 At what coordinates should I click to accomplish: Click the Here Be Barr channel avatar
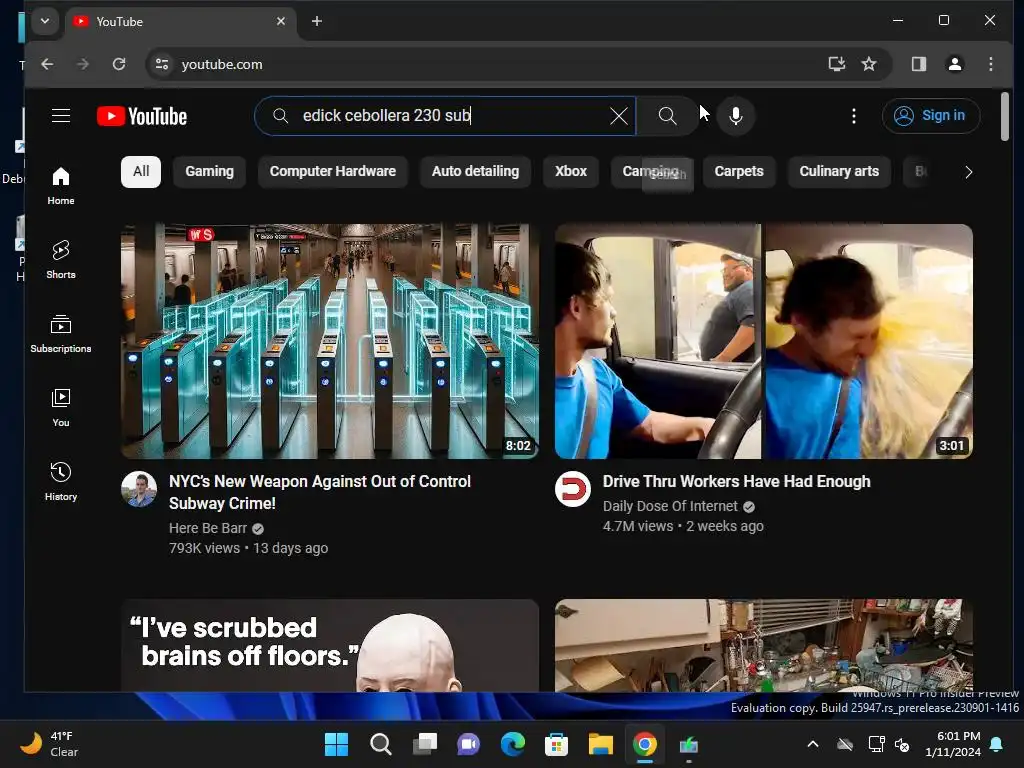click(x=139, y=489)
